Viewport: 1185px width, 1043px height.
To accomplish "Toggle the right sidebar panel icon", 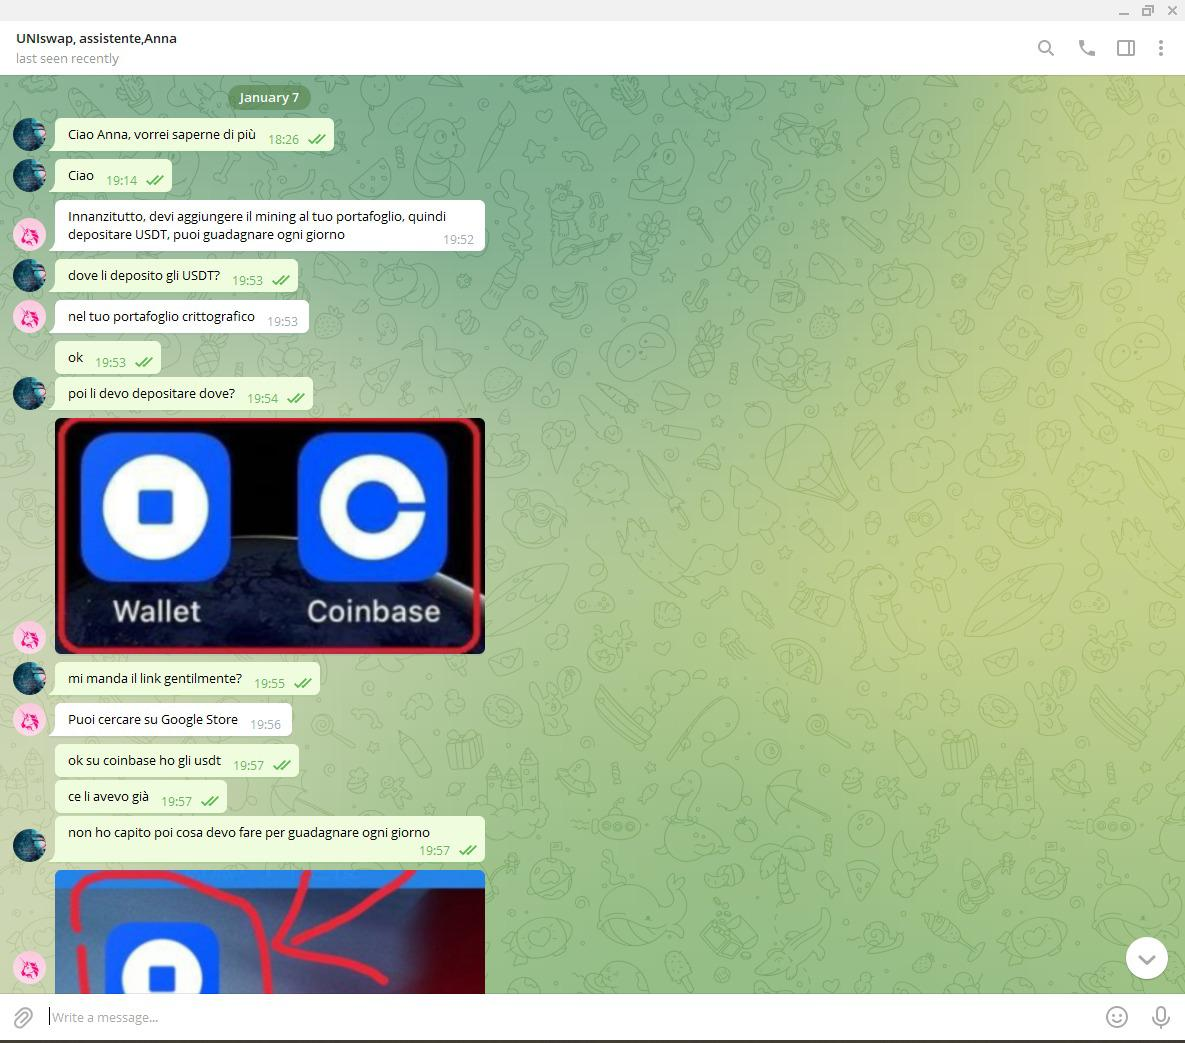I will point(1126,48).
